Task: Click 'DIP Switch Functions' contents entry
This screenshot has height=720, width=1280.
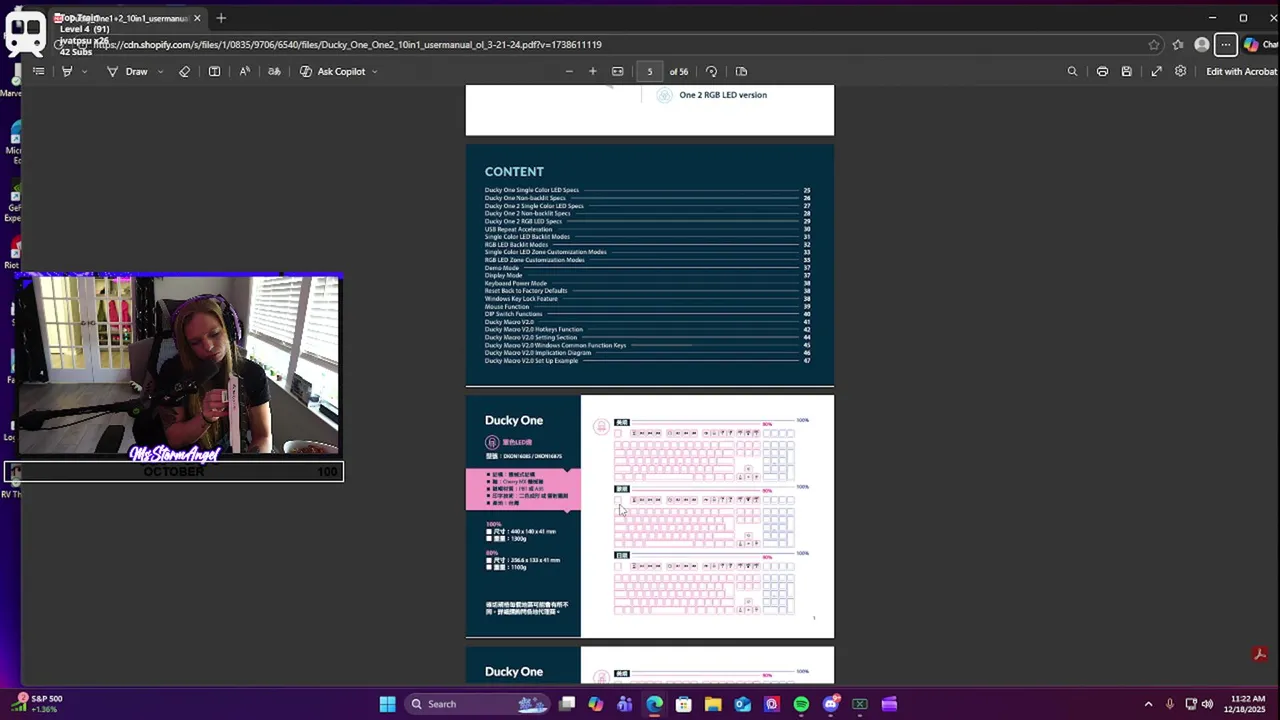Action: coord(514,314)
